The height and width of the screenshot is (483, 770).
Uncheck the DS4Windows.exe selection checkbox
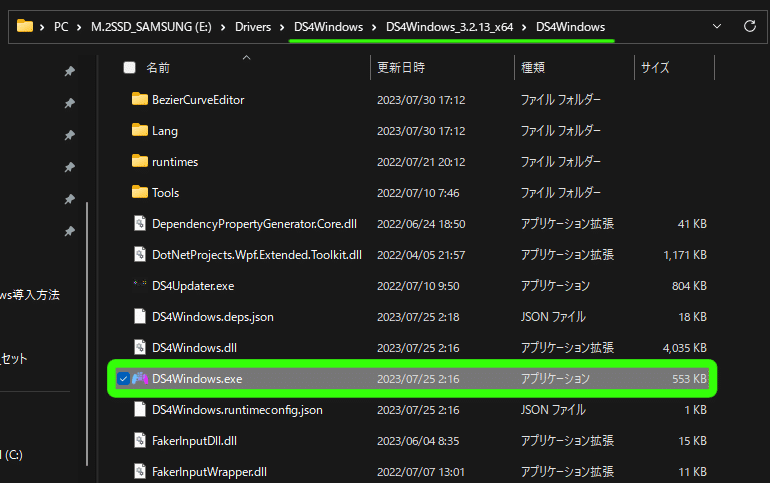pyautogui.click(x=123, y=378)
